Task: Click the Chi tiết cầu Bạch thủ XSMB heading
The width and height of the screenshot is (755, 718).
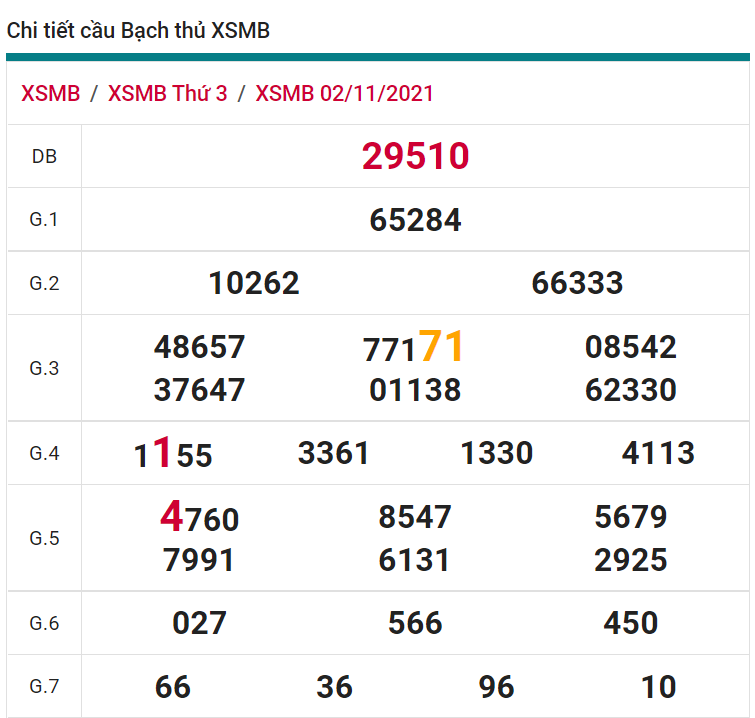Action: tap(138, 31)
